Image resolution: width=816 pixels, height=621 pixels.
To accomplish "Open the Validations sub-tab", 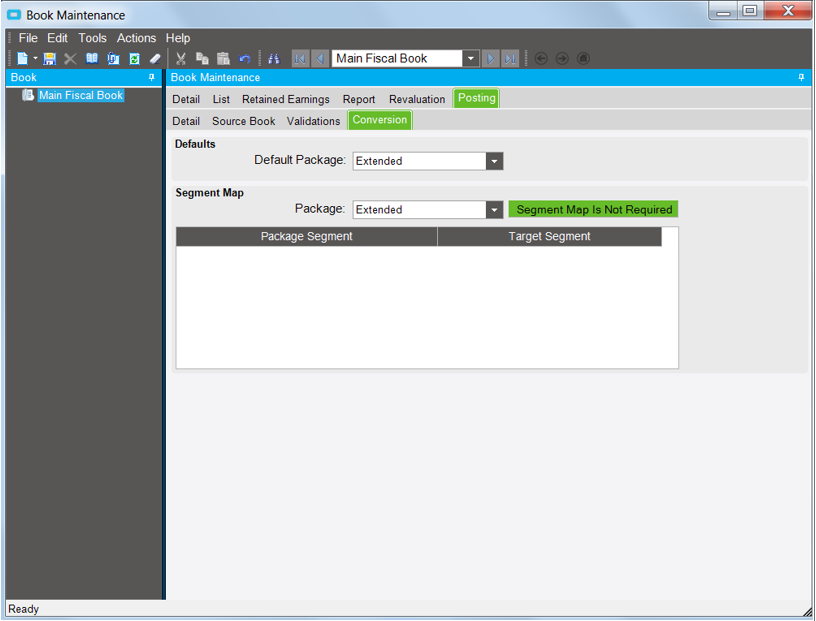I will tap(313, 121).
